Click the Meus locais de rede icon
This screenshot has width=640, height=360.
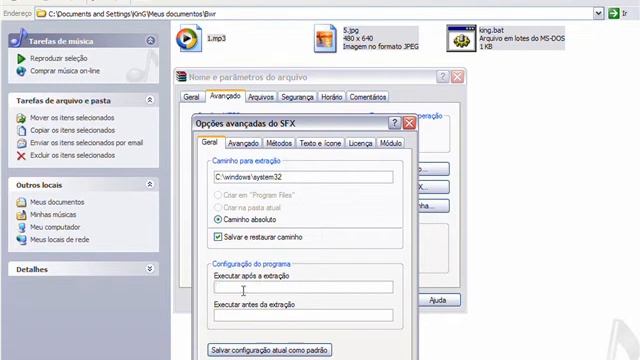[21, 240]
